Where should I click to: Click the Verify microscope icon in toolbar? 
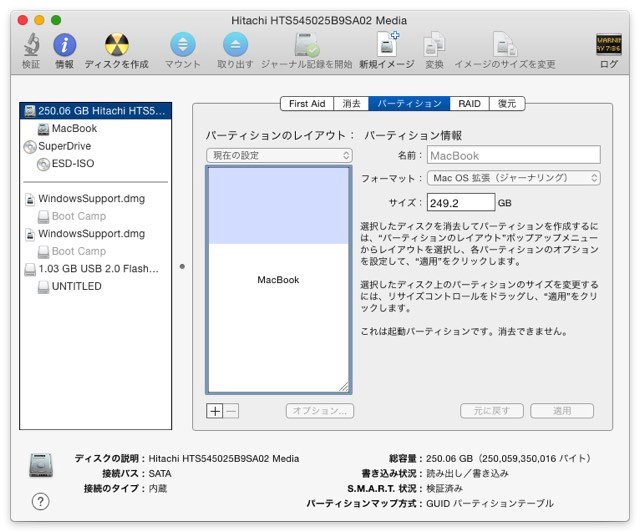coord(31,44)
